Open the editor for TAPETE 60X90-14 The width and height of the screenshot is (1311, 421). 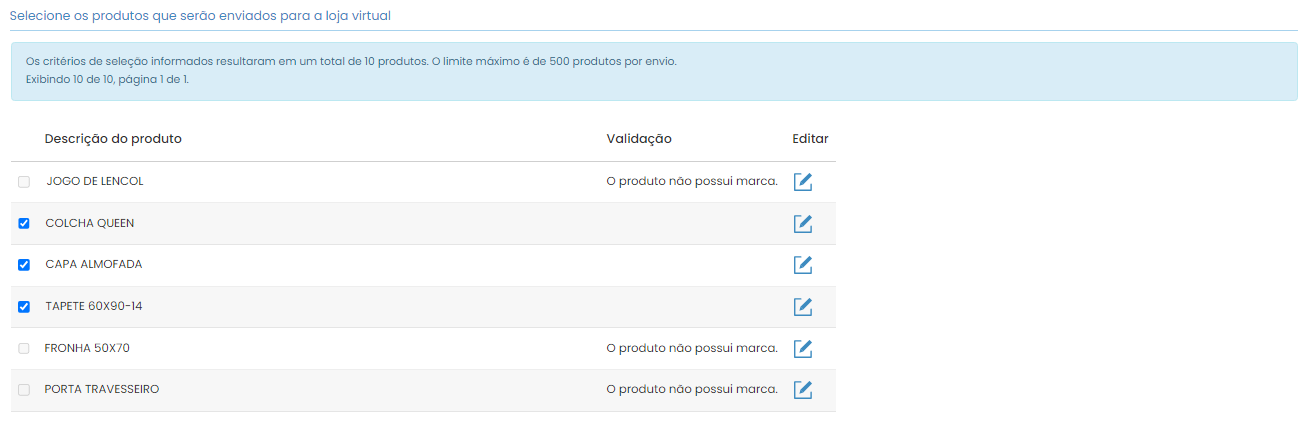coord(802,307)
